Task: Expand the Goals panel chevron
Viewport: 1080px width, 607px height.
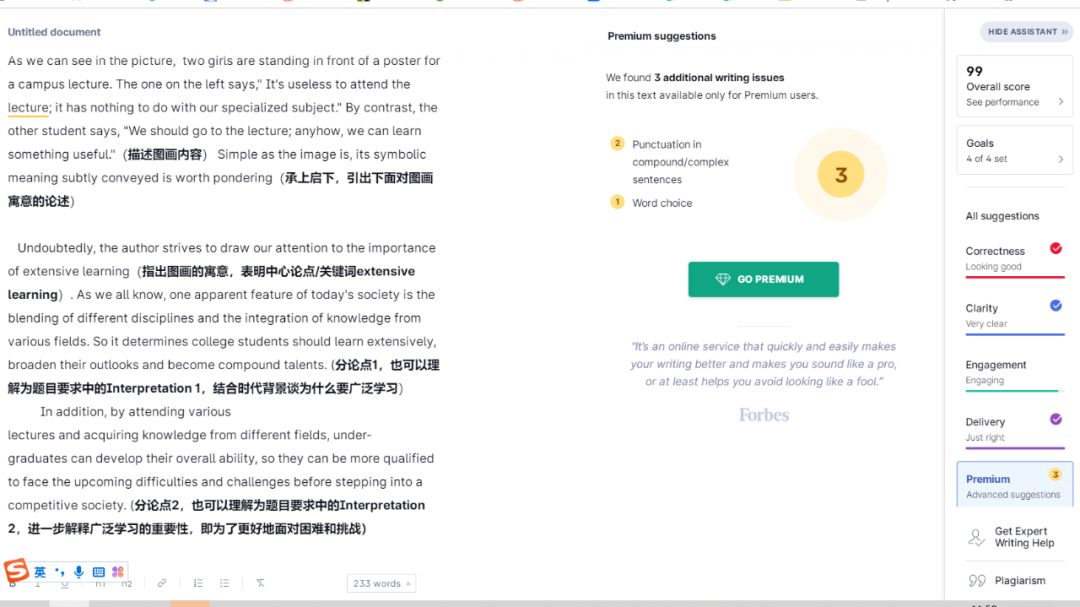Action: coord(1060,159)
